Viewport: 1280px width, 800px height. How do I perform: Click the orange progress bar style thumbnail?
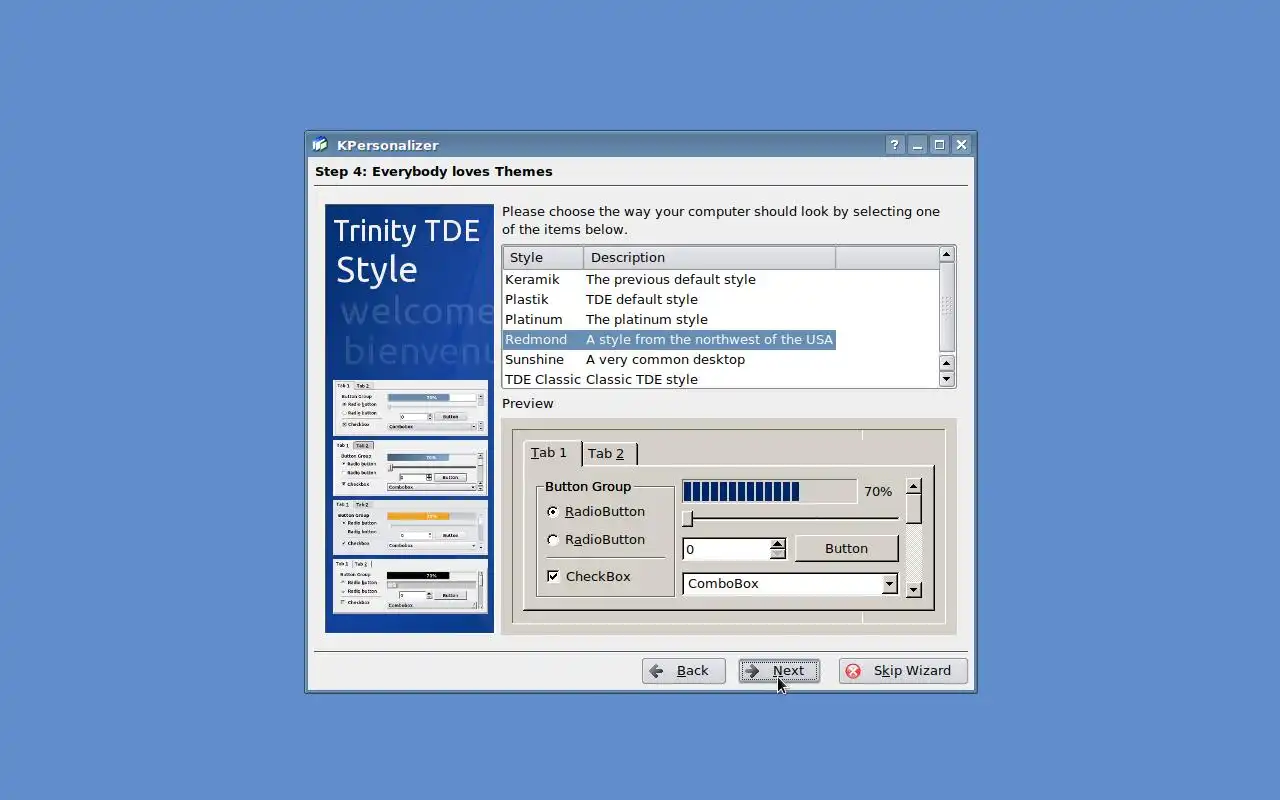pyautogui.click(x=410, y=527)
